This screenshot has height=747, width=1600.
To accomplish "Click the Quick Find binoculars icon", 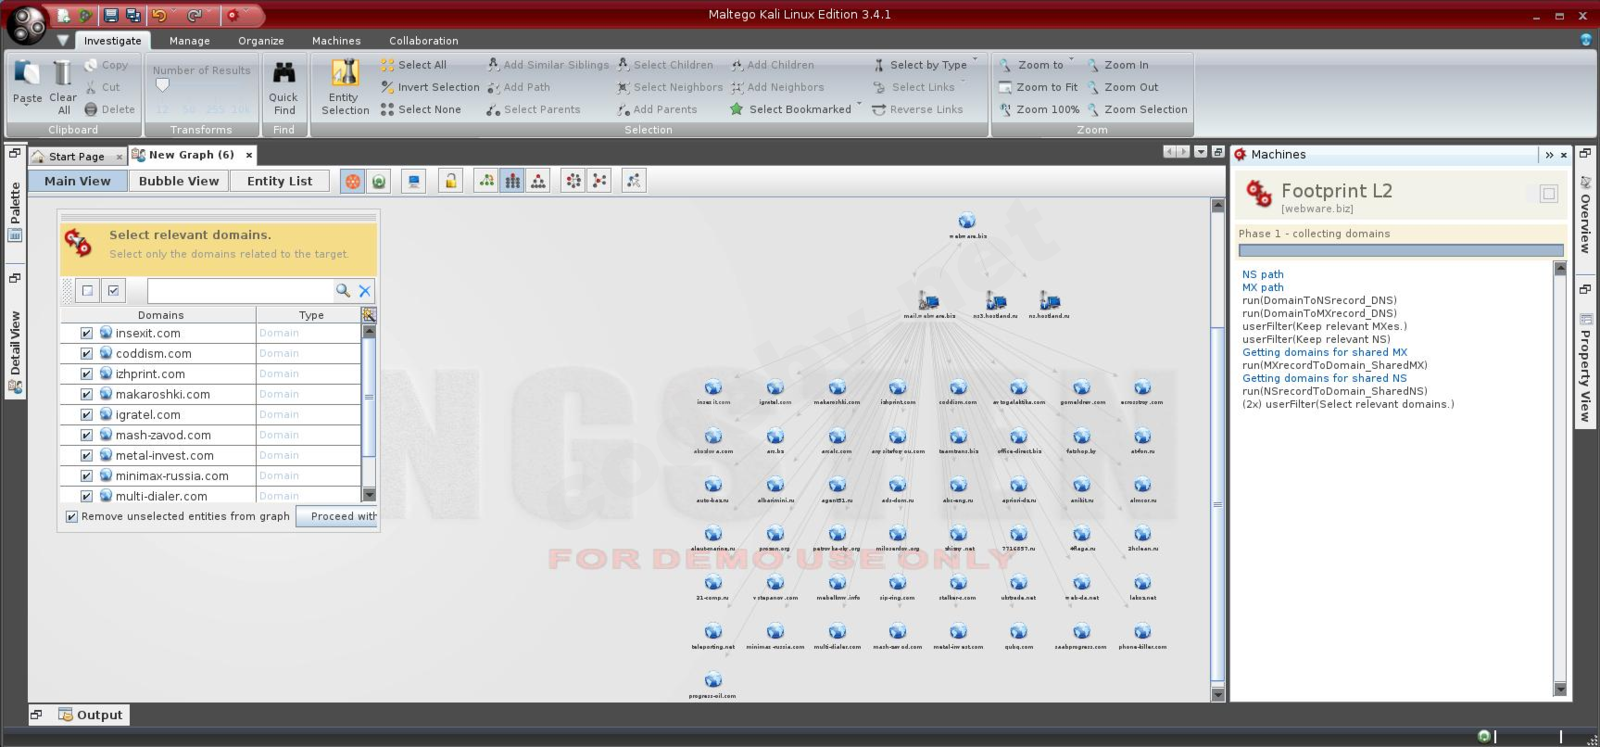I will (284, 73).
